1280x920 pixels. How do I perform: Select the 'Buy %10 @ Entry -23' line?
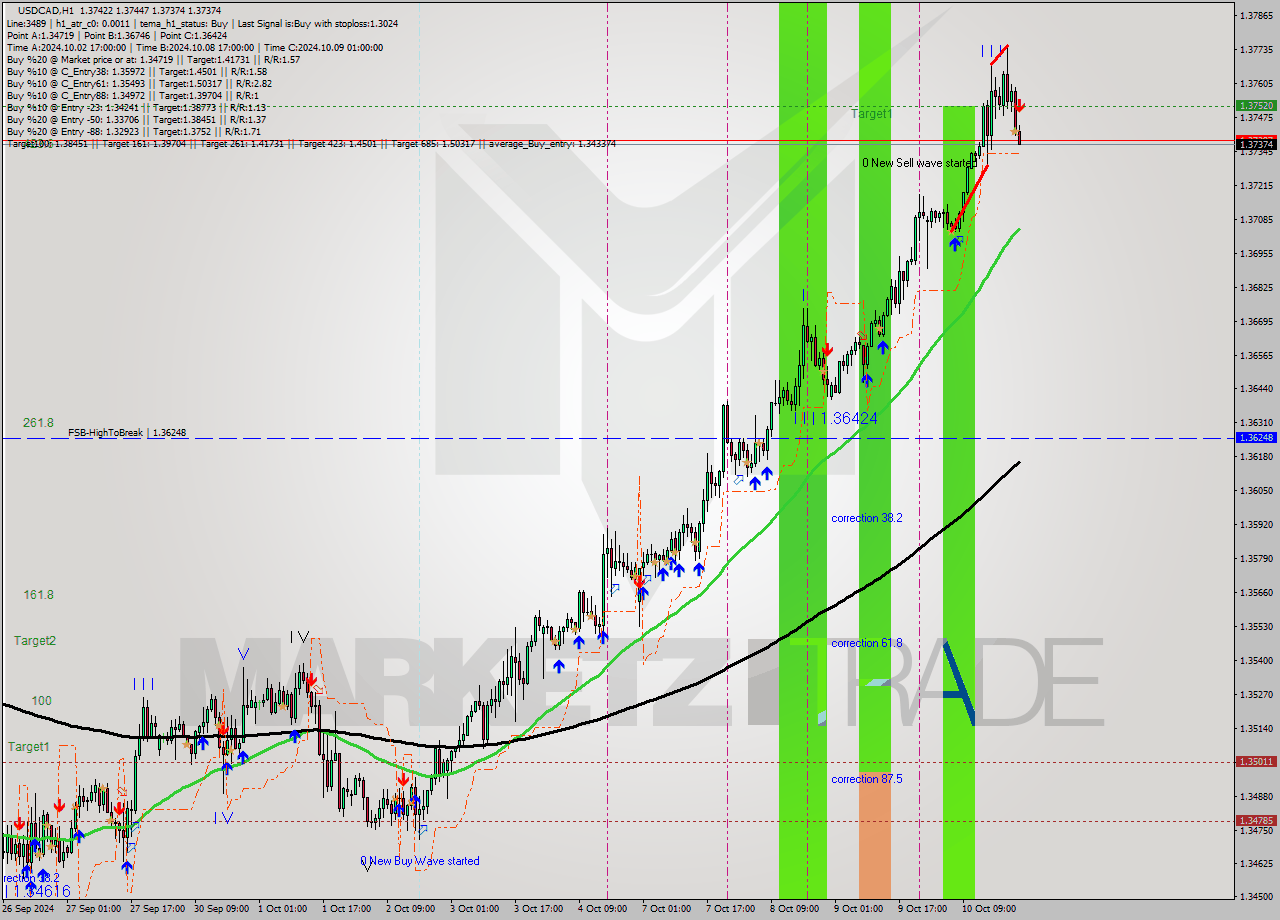tap(136, 107)
